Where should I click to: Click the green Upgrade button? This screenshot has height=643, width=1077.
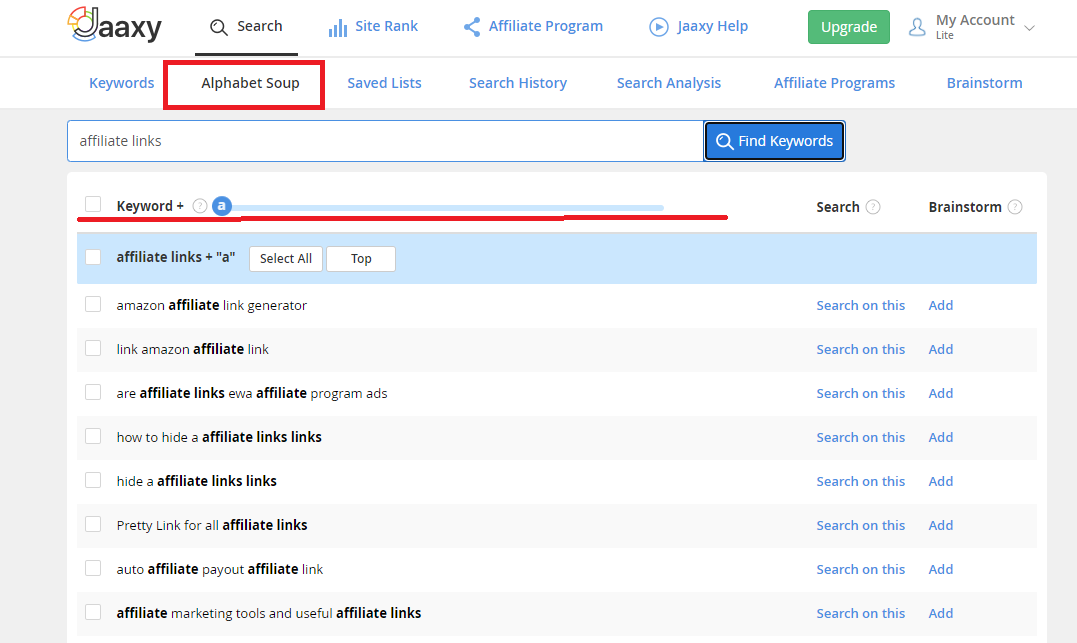pos(848,27)
